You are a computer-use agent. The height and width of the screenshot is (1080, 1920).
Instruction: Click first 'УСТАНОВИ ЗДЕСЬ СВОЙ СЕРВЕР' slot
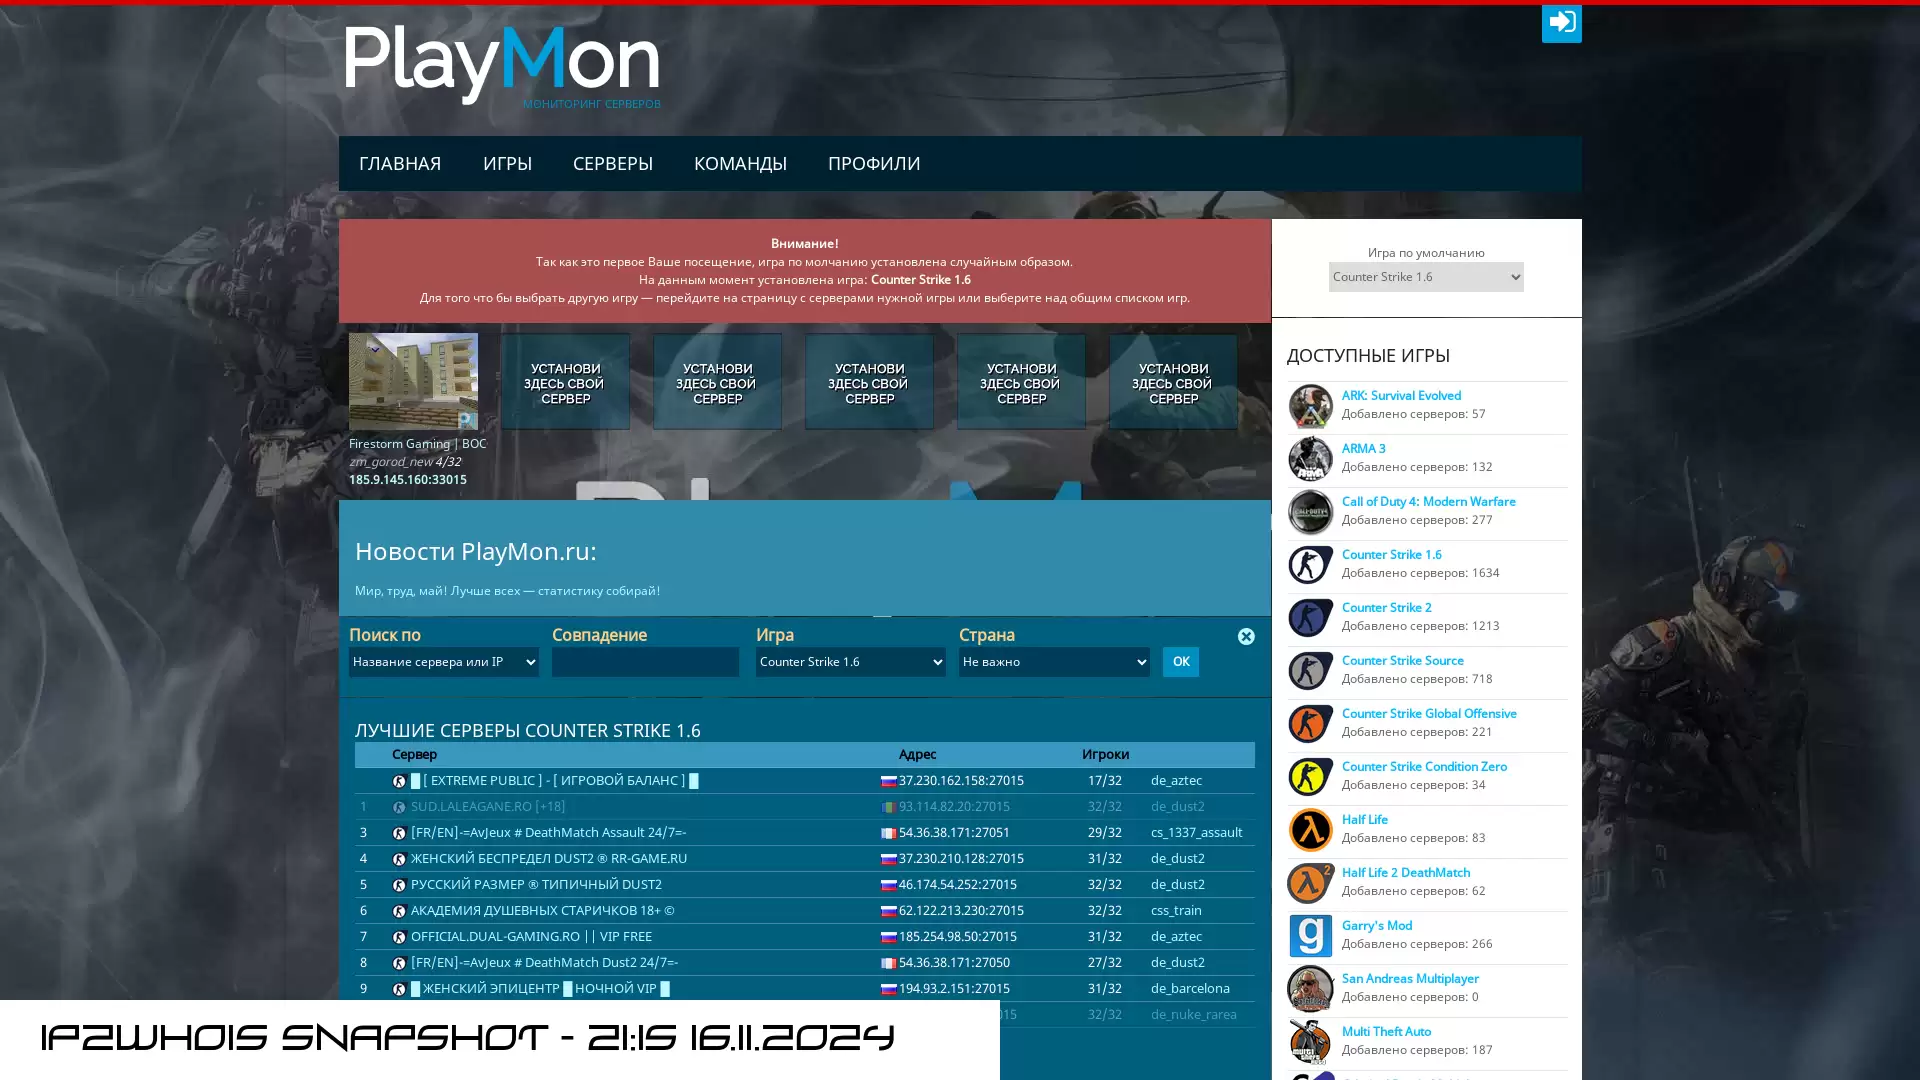565,382
